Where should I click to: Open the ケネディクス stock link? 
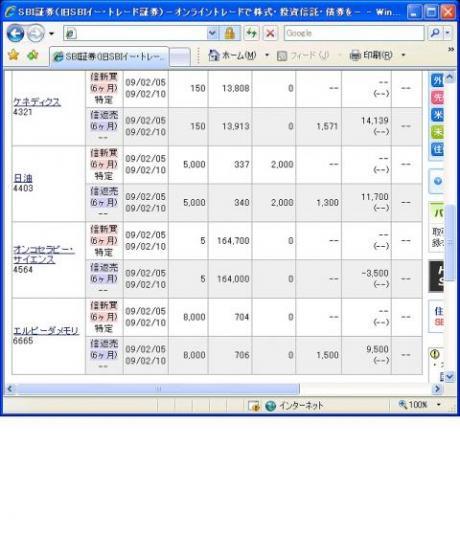point(37,102)
